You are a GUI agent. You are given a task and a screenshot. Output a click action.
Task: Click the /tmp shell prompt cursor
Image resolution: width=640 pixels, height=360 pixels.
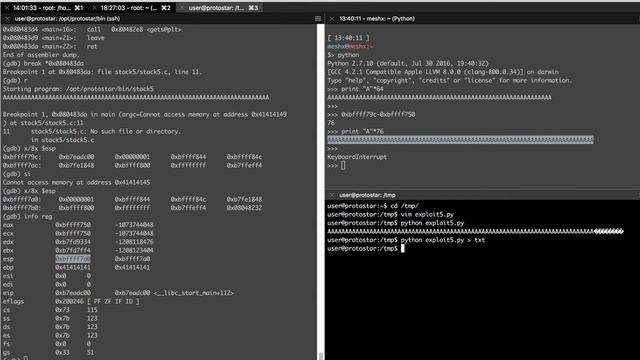(403, 249)
